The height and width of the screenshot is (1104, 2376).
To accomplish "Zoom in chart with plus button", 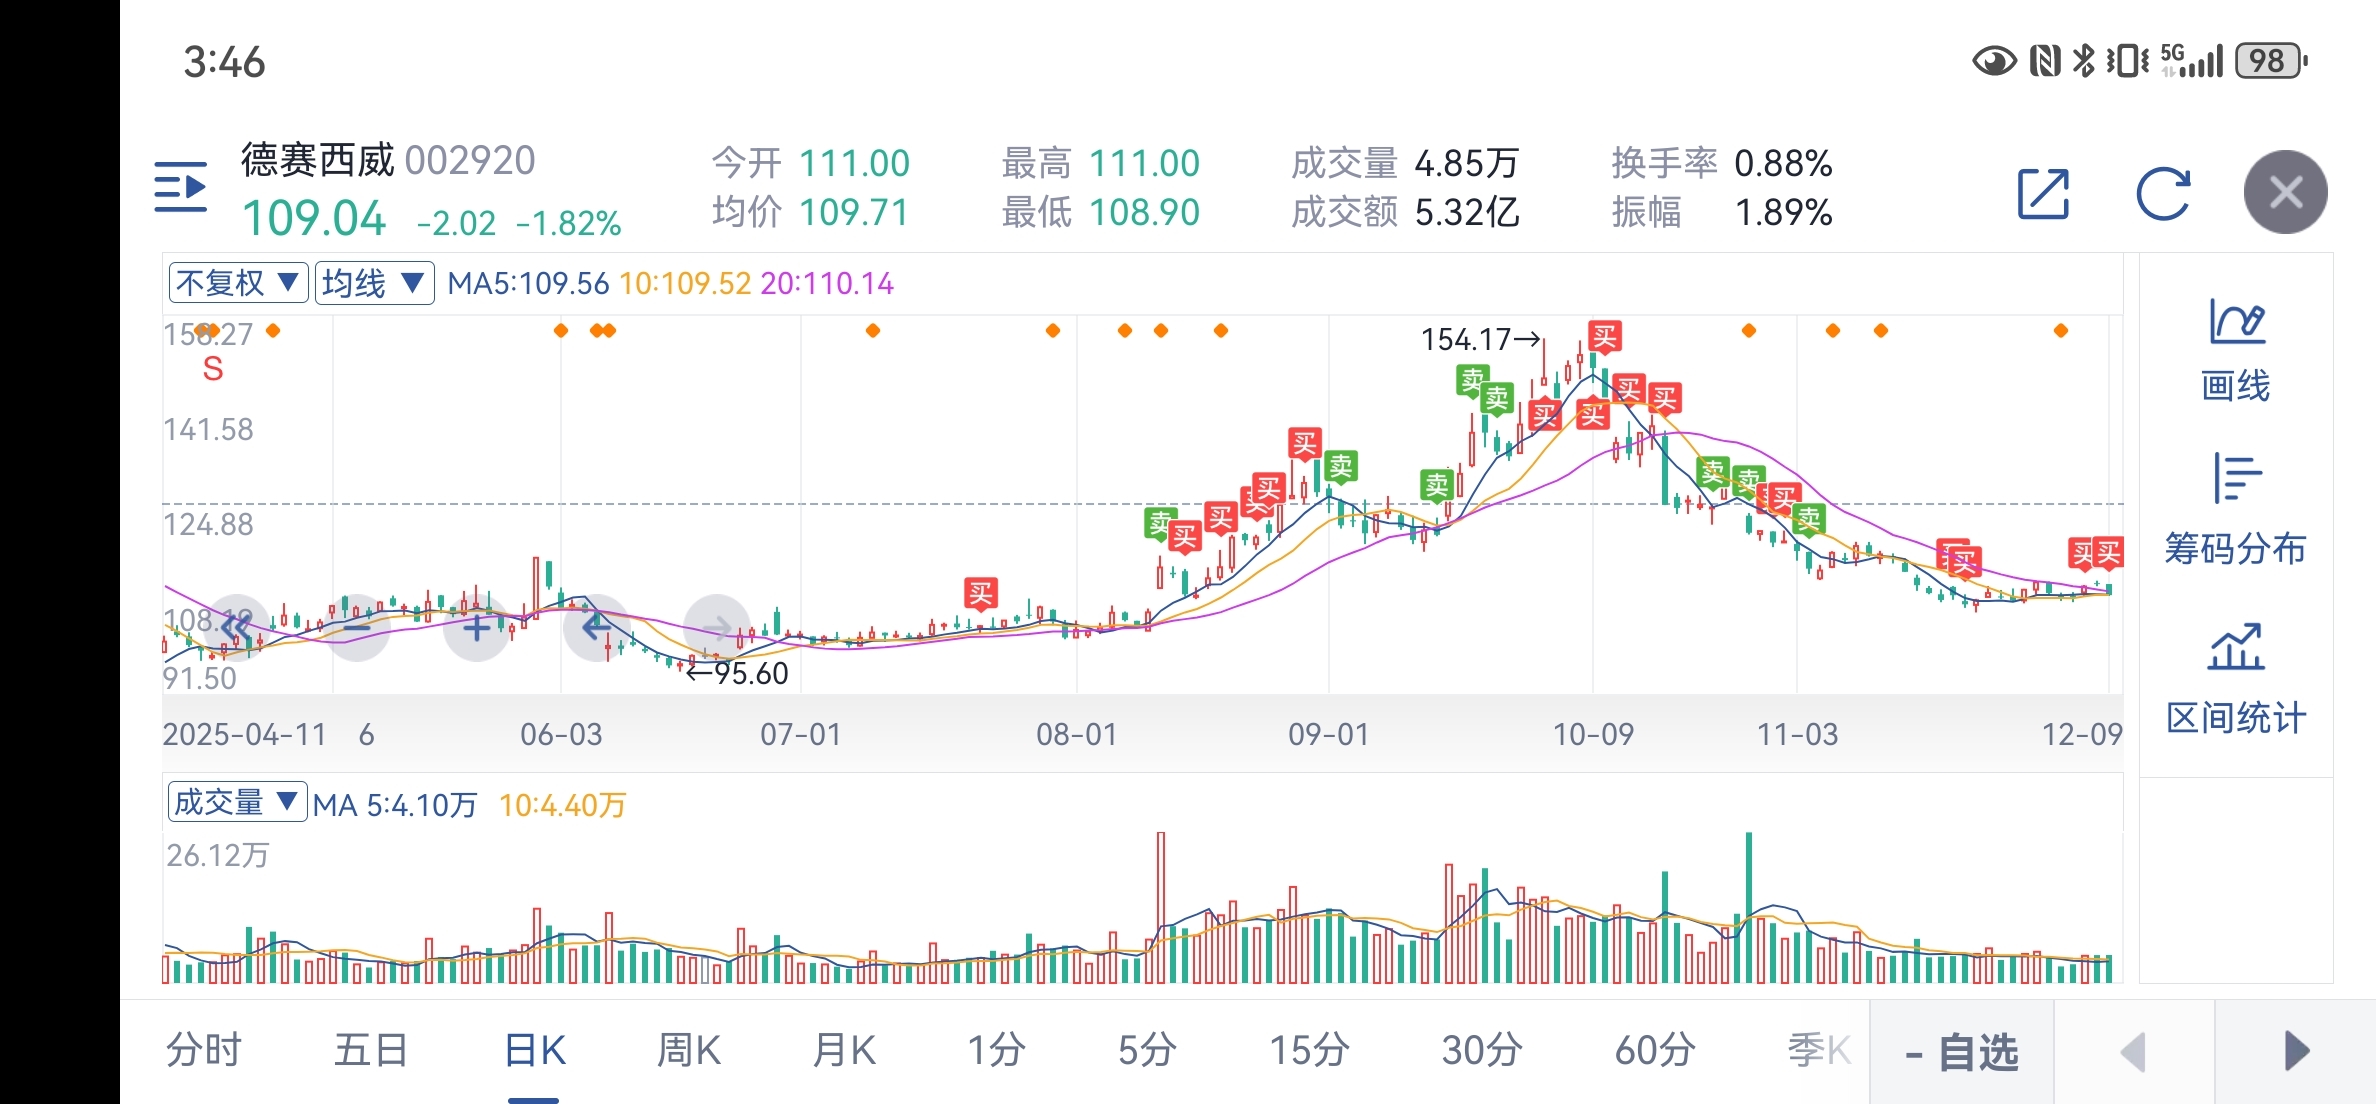I will coord(477,628).
